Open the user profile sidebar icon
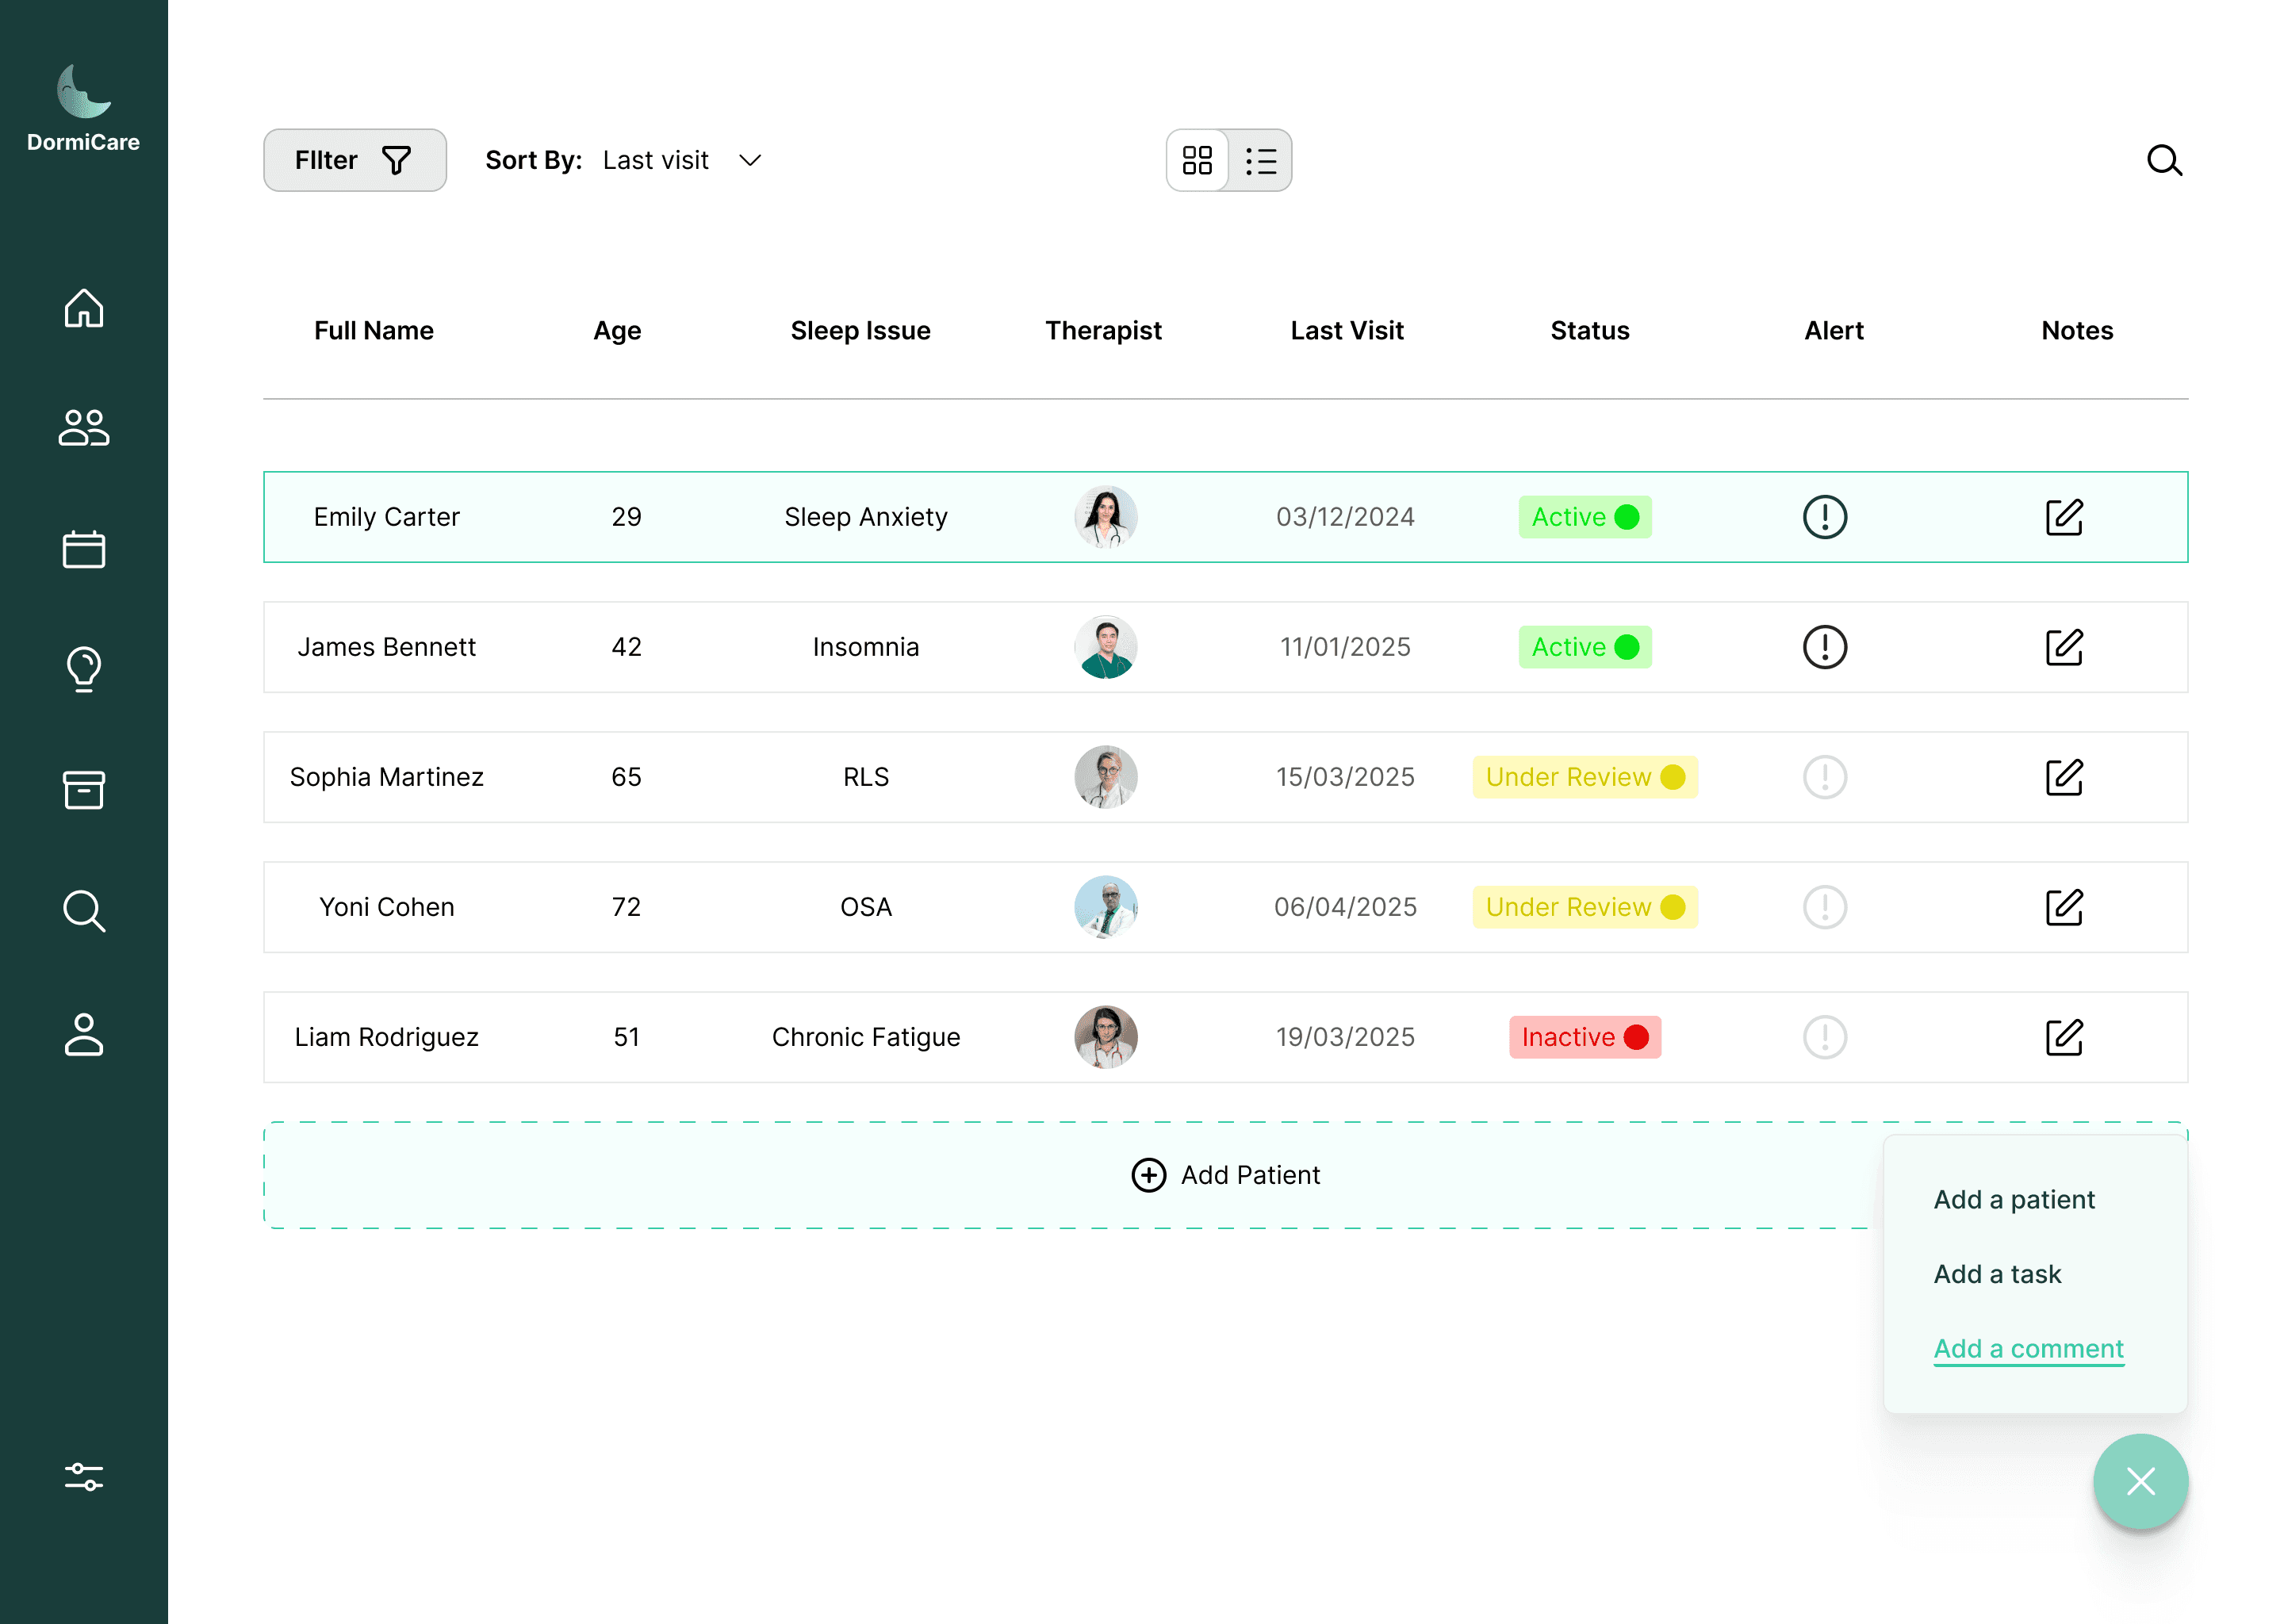This screenshot has height=1624, width=2284. (84, 1034)
